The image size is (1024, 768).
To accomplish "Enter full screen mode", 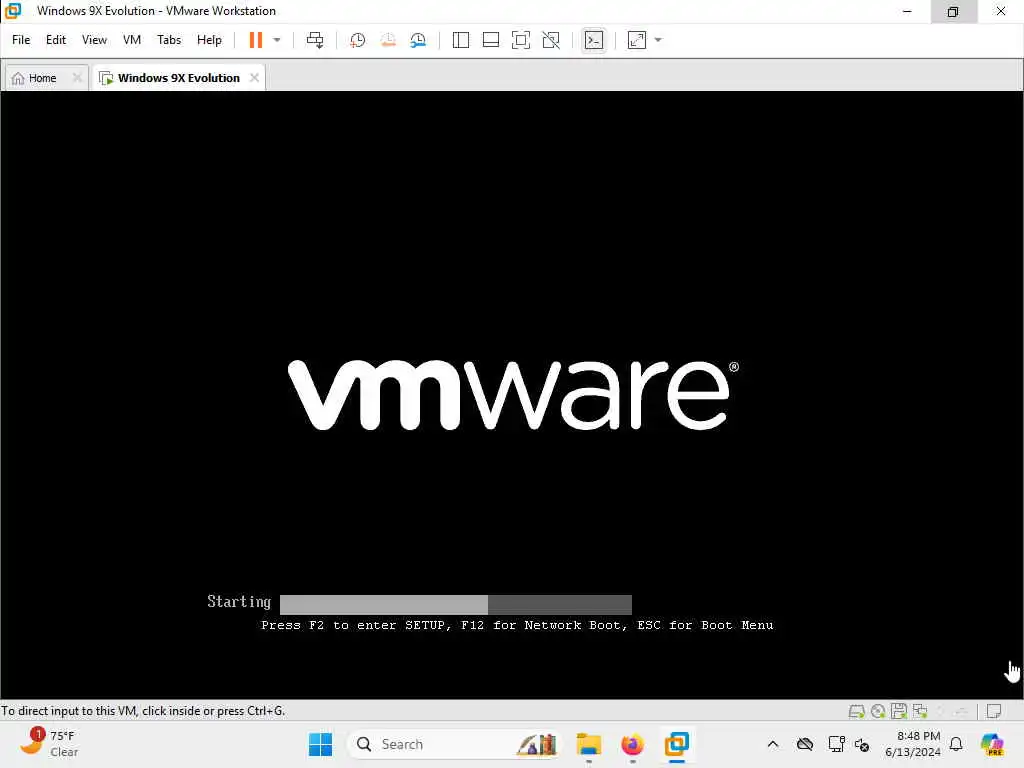I will [x=520, y=40].
